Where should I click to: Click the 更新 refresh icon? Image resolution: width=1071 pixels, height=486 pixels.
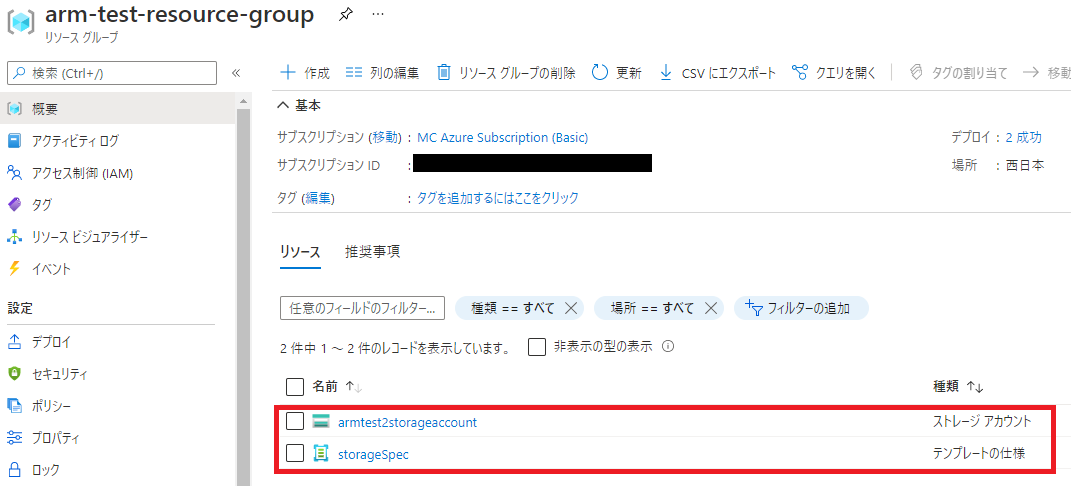click(x=600, y=72)
